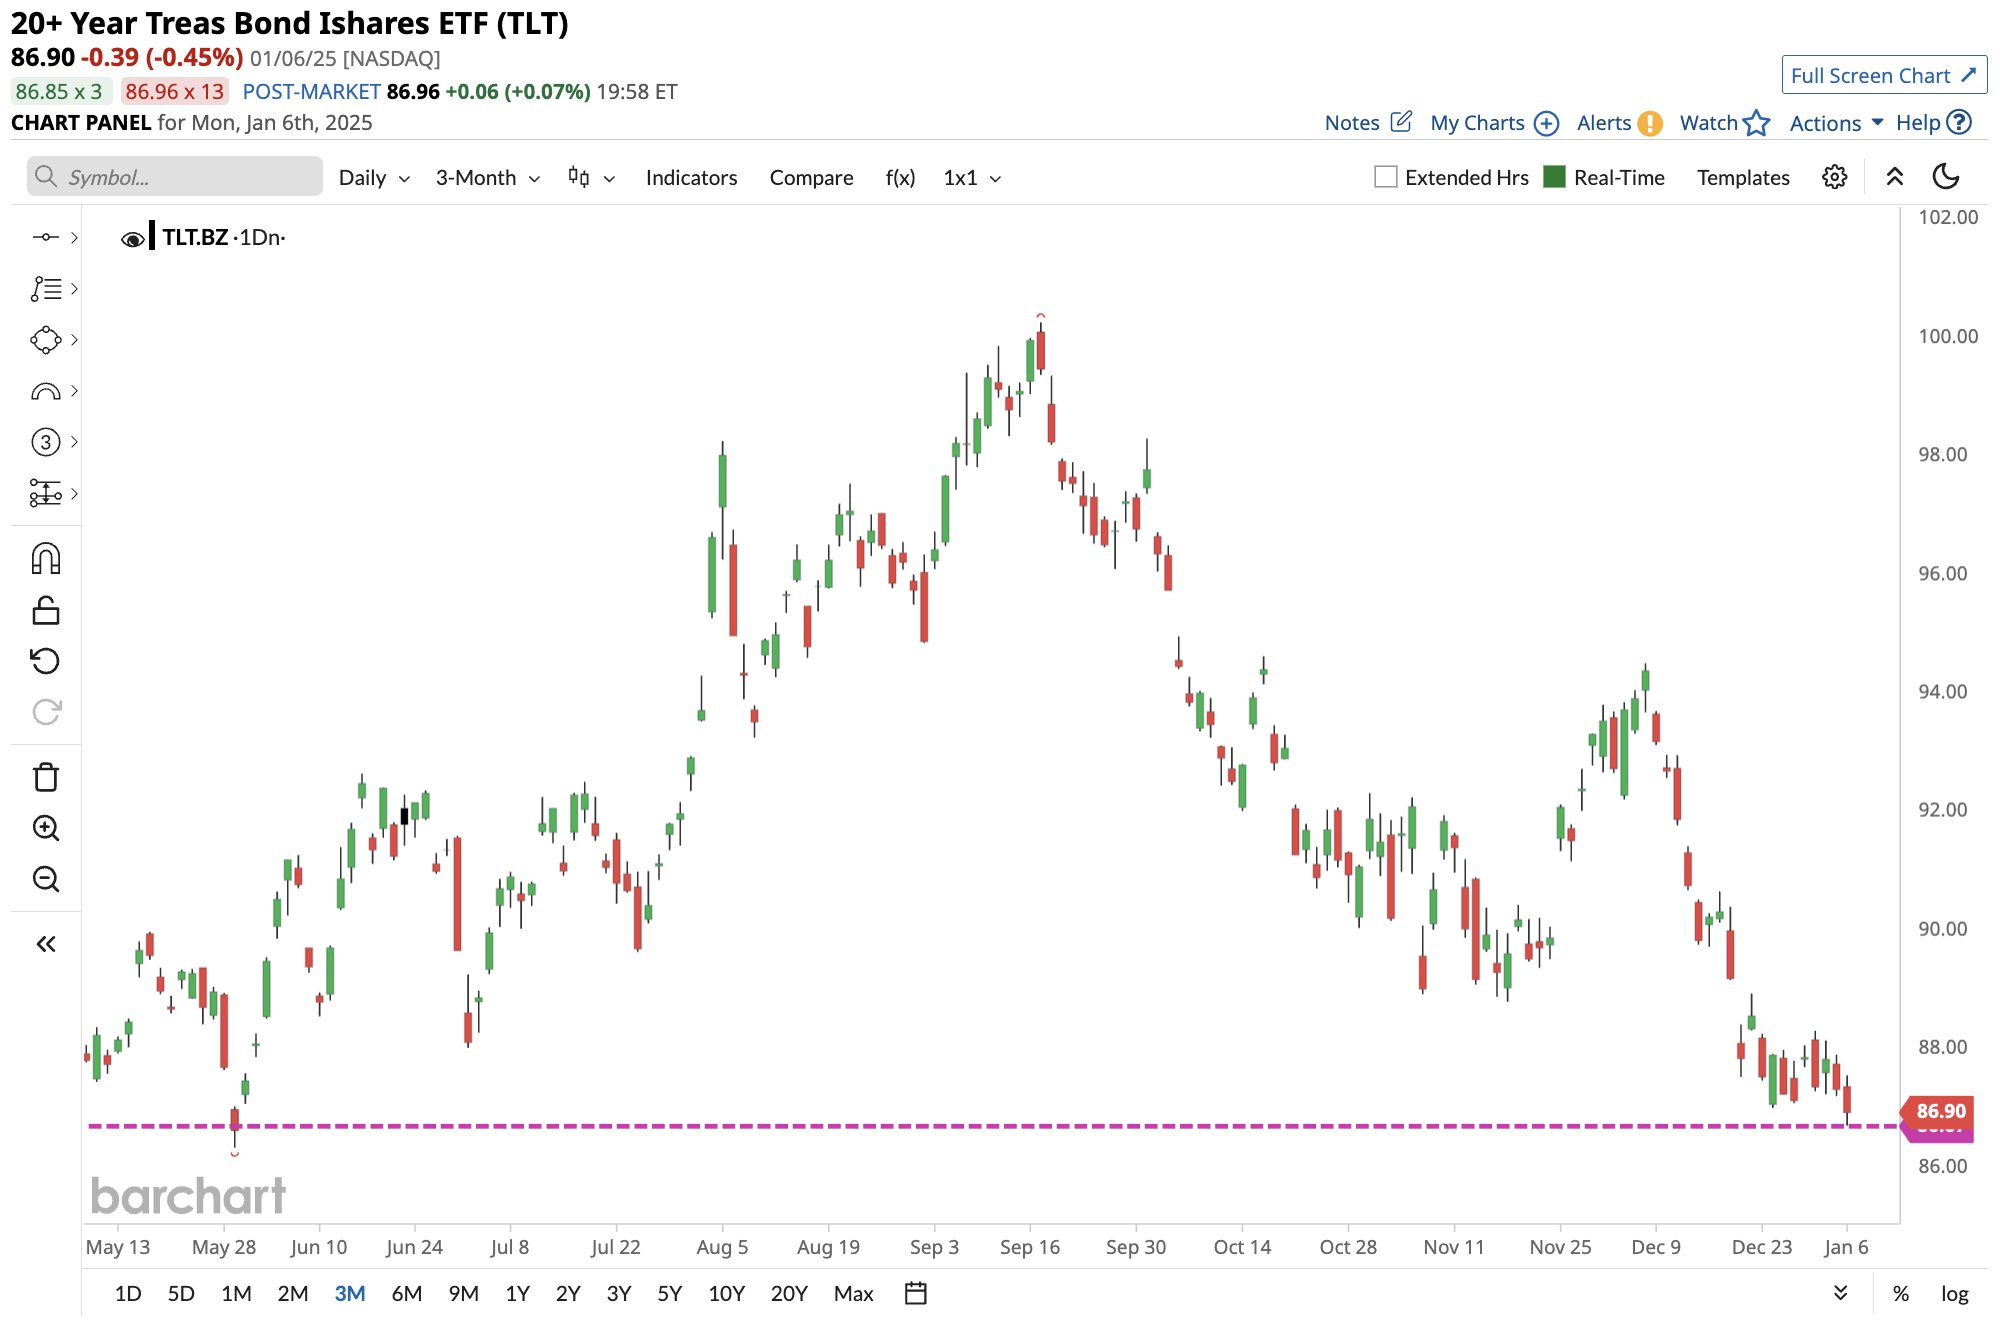
Task: Open Help link
Action: [x=1933, y=123]
